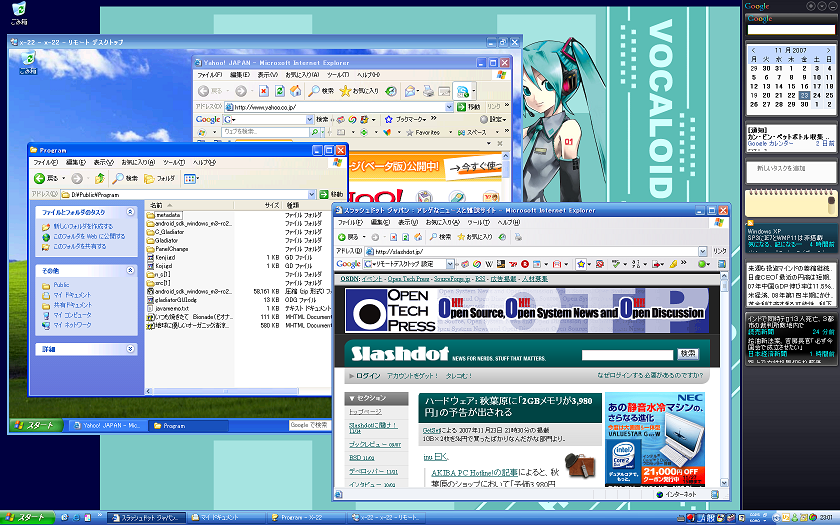Open the 編集 menu in Slashdot IE window
This screenshot has height=525, width=840.
click(x=380, y=222)
